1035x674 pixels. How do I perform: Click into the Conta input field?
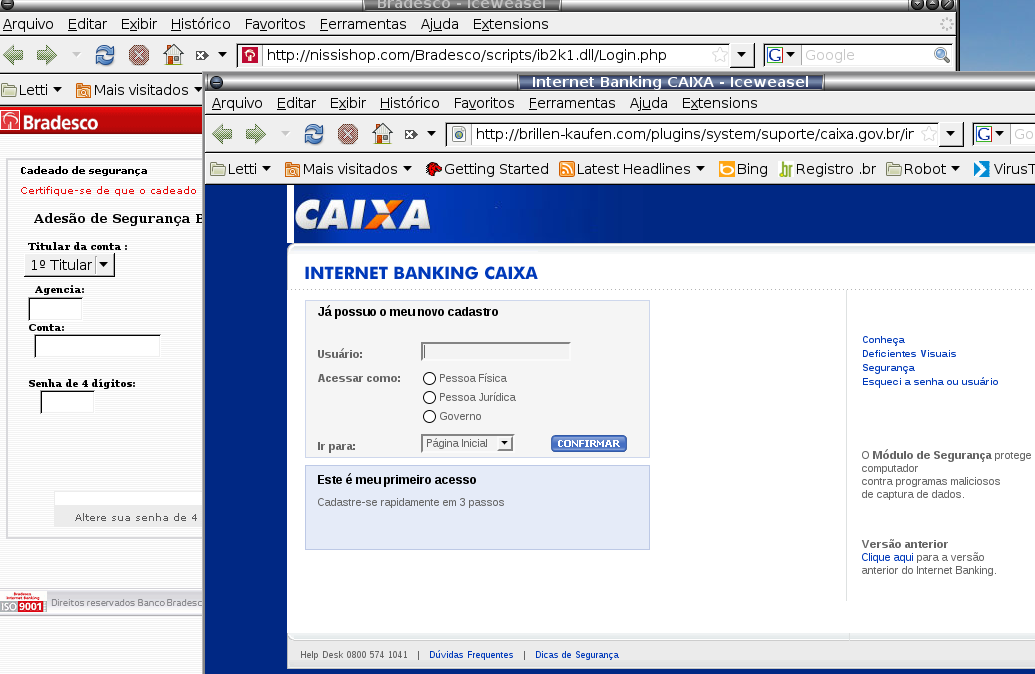point(97,346)
